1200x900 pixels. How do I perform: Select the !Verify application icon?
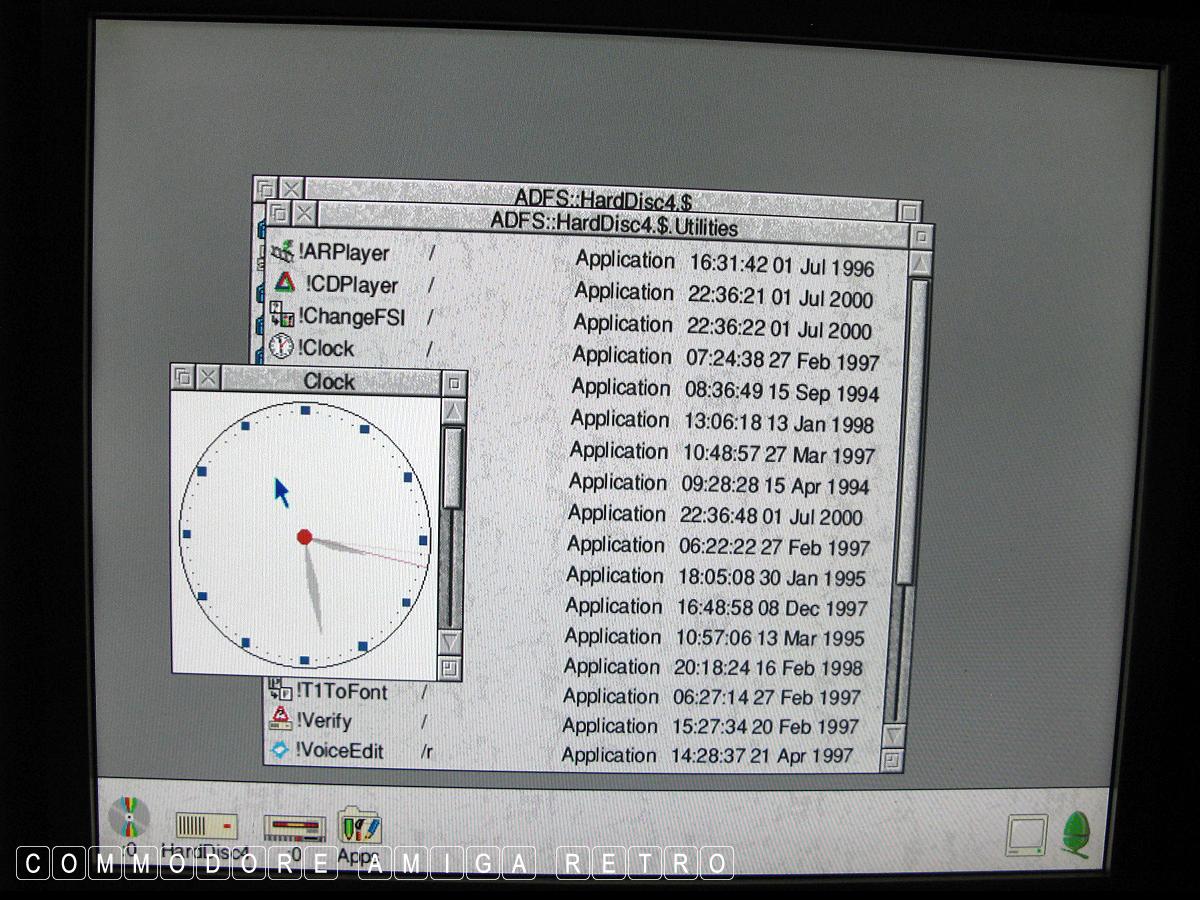[x=281, y=719]
